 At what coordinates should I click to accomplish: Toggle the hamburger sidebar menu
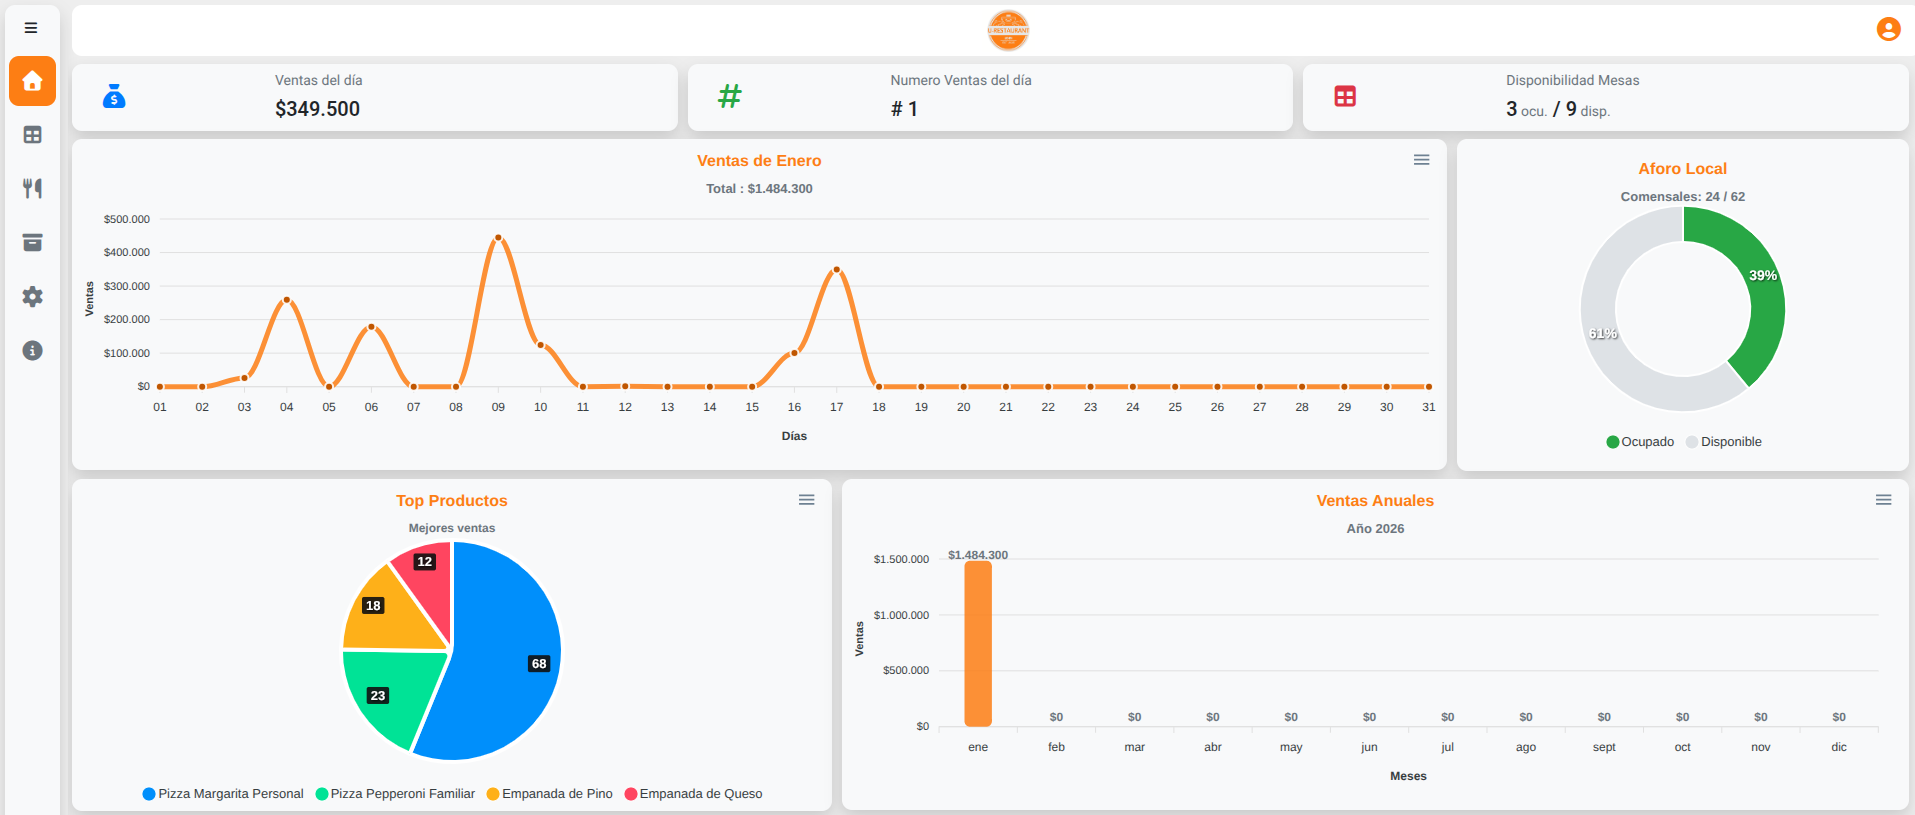click(x=31, y=28)
